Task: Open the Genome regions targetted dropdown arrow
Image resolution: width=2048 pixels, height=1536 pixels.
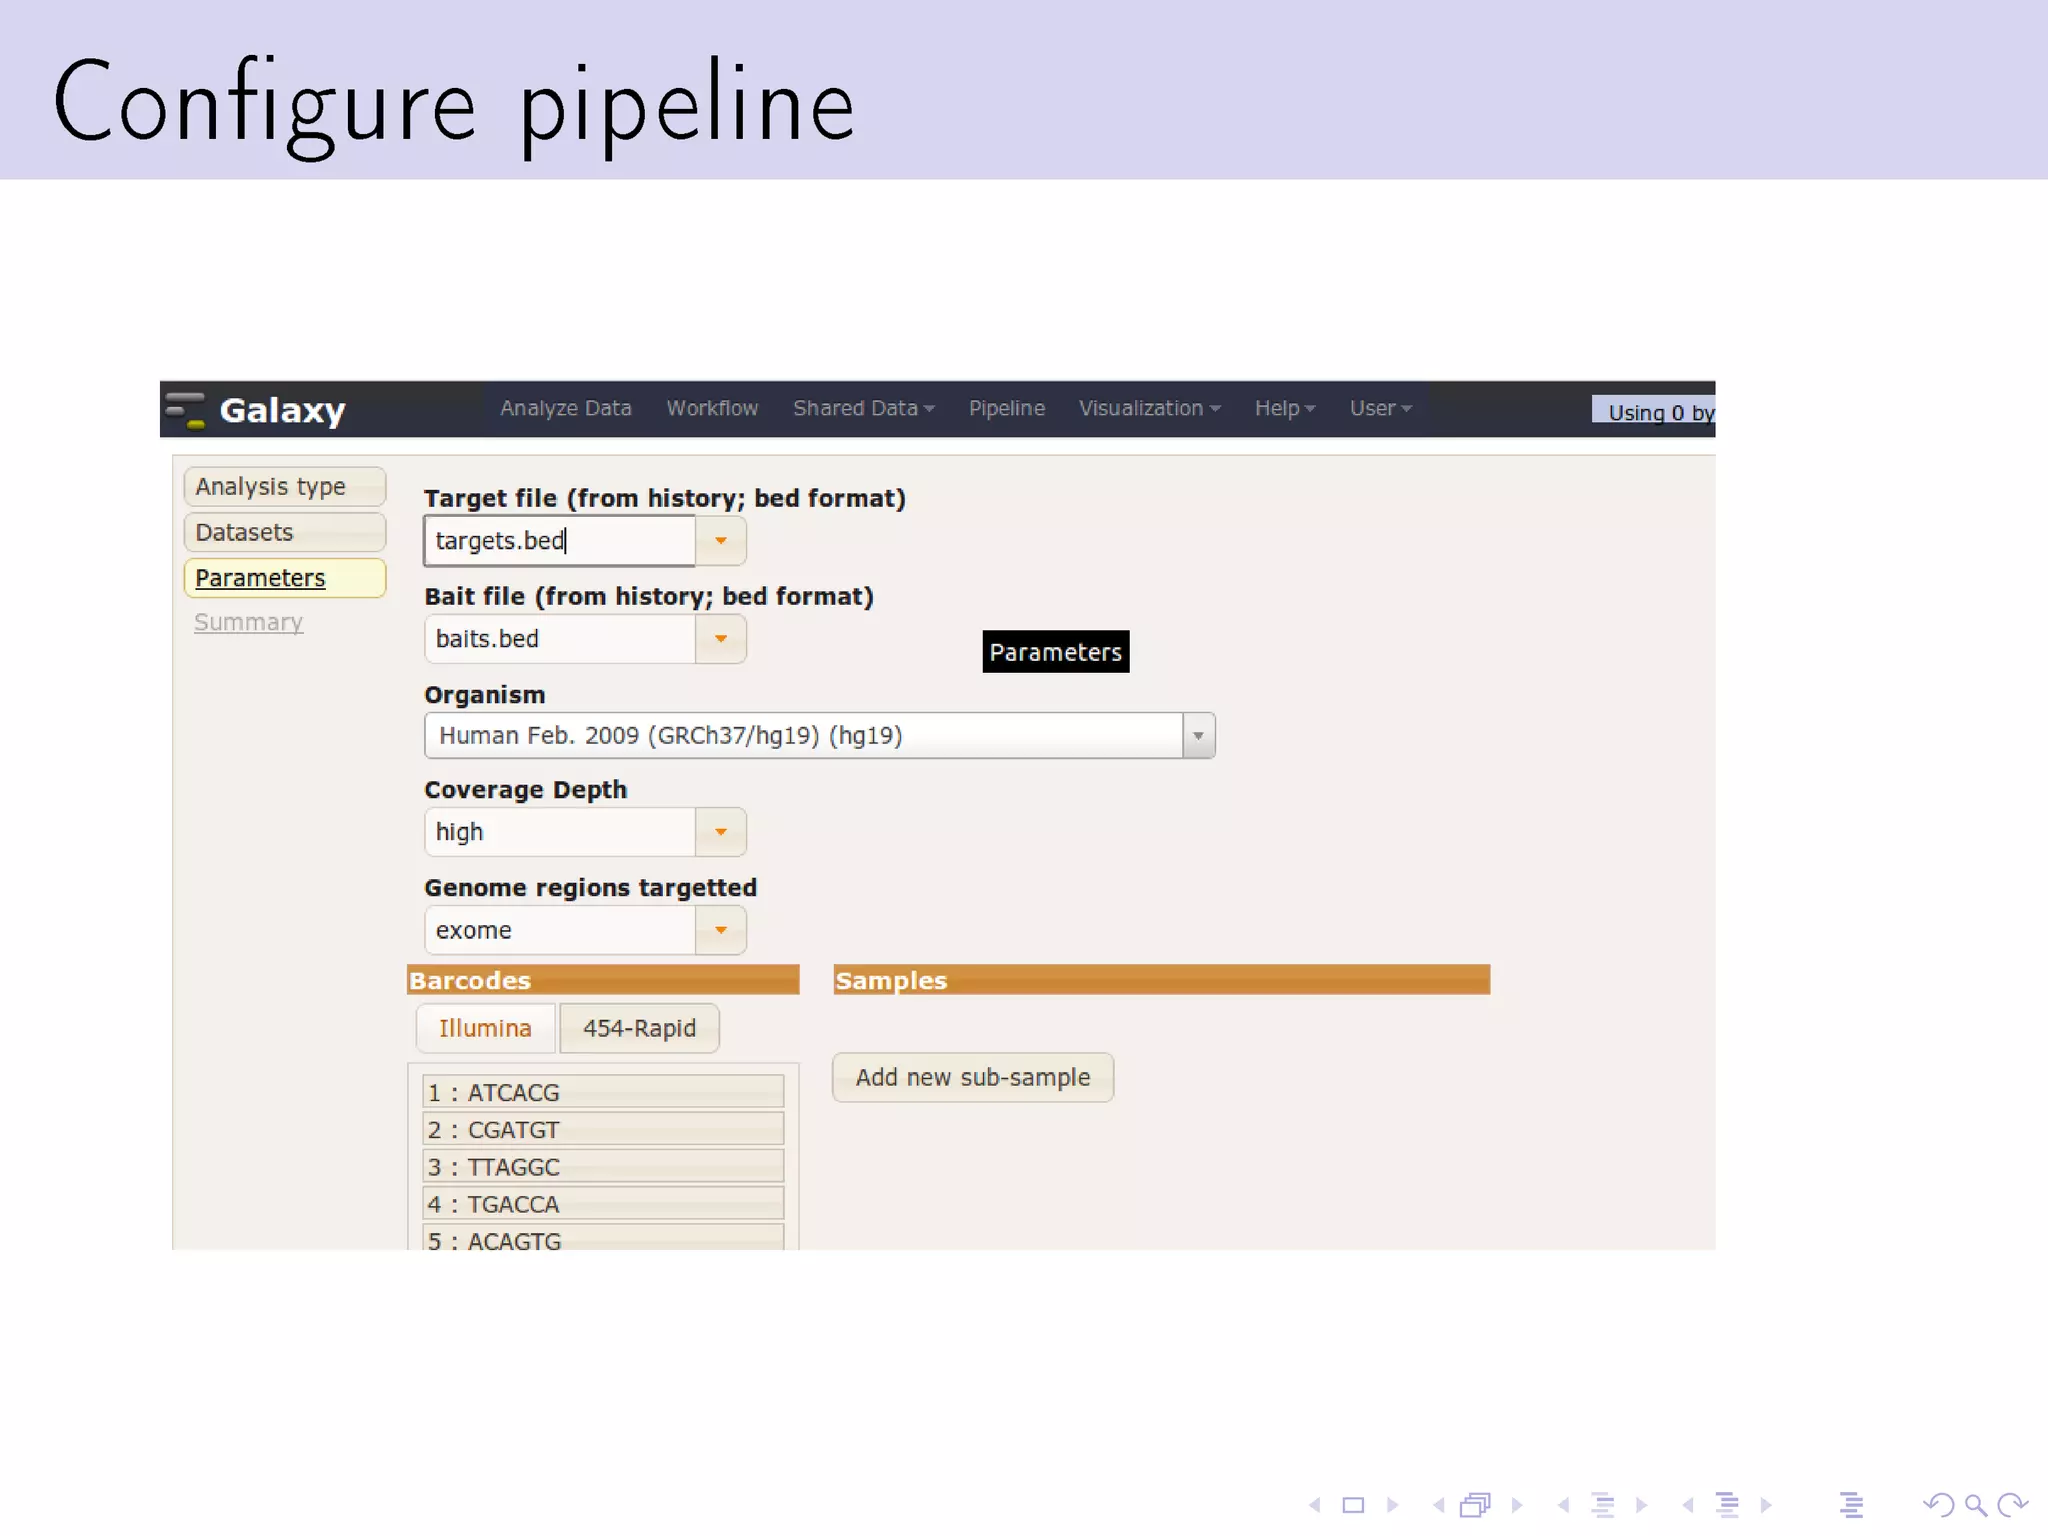Action: tap(721, 930)
